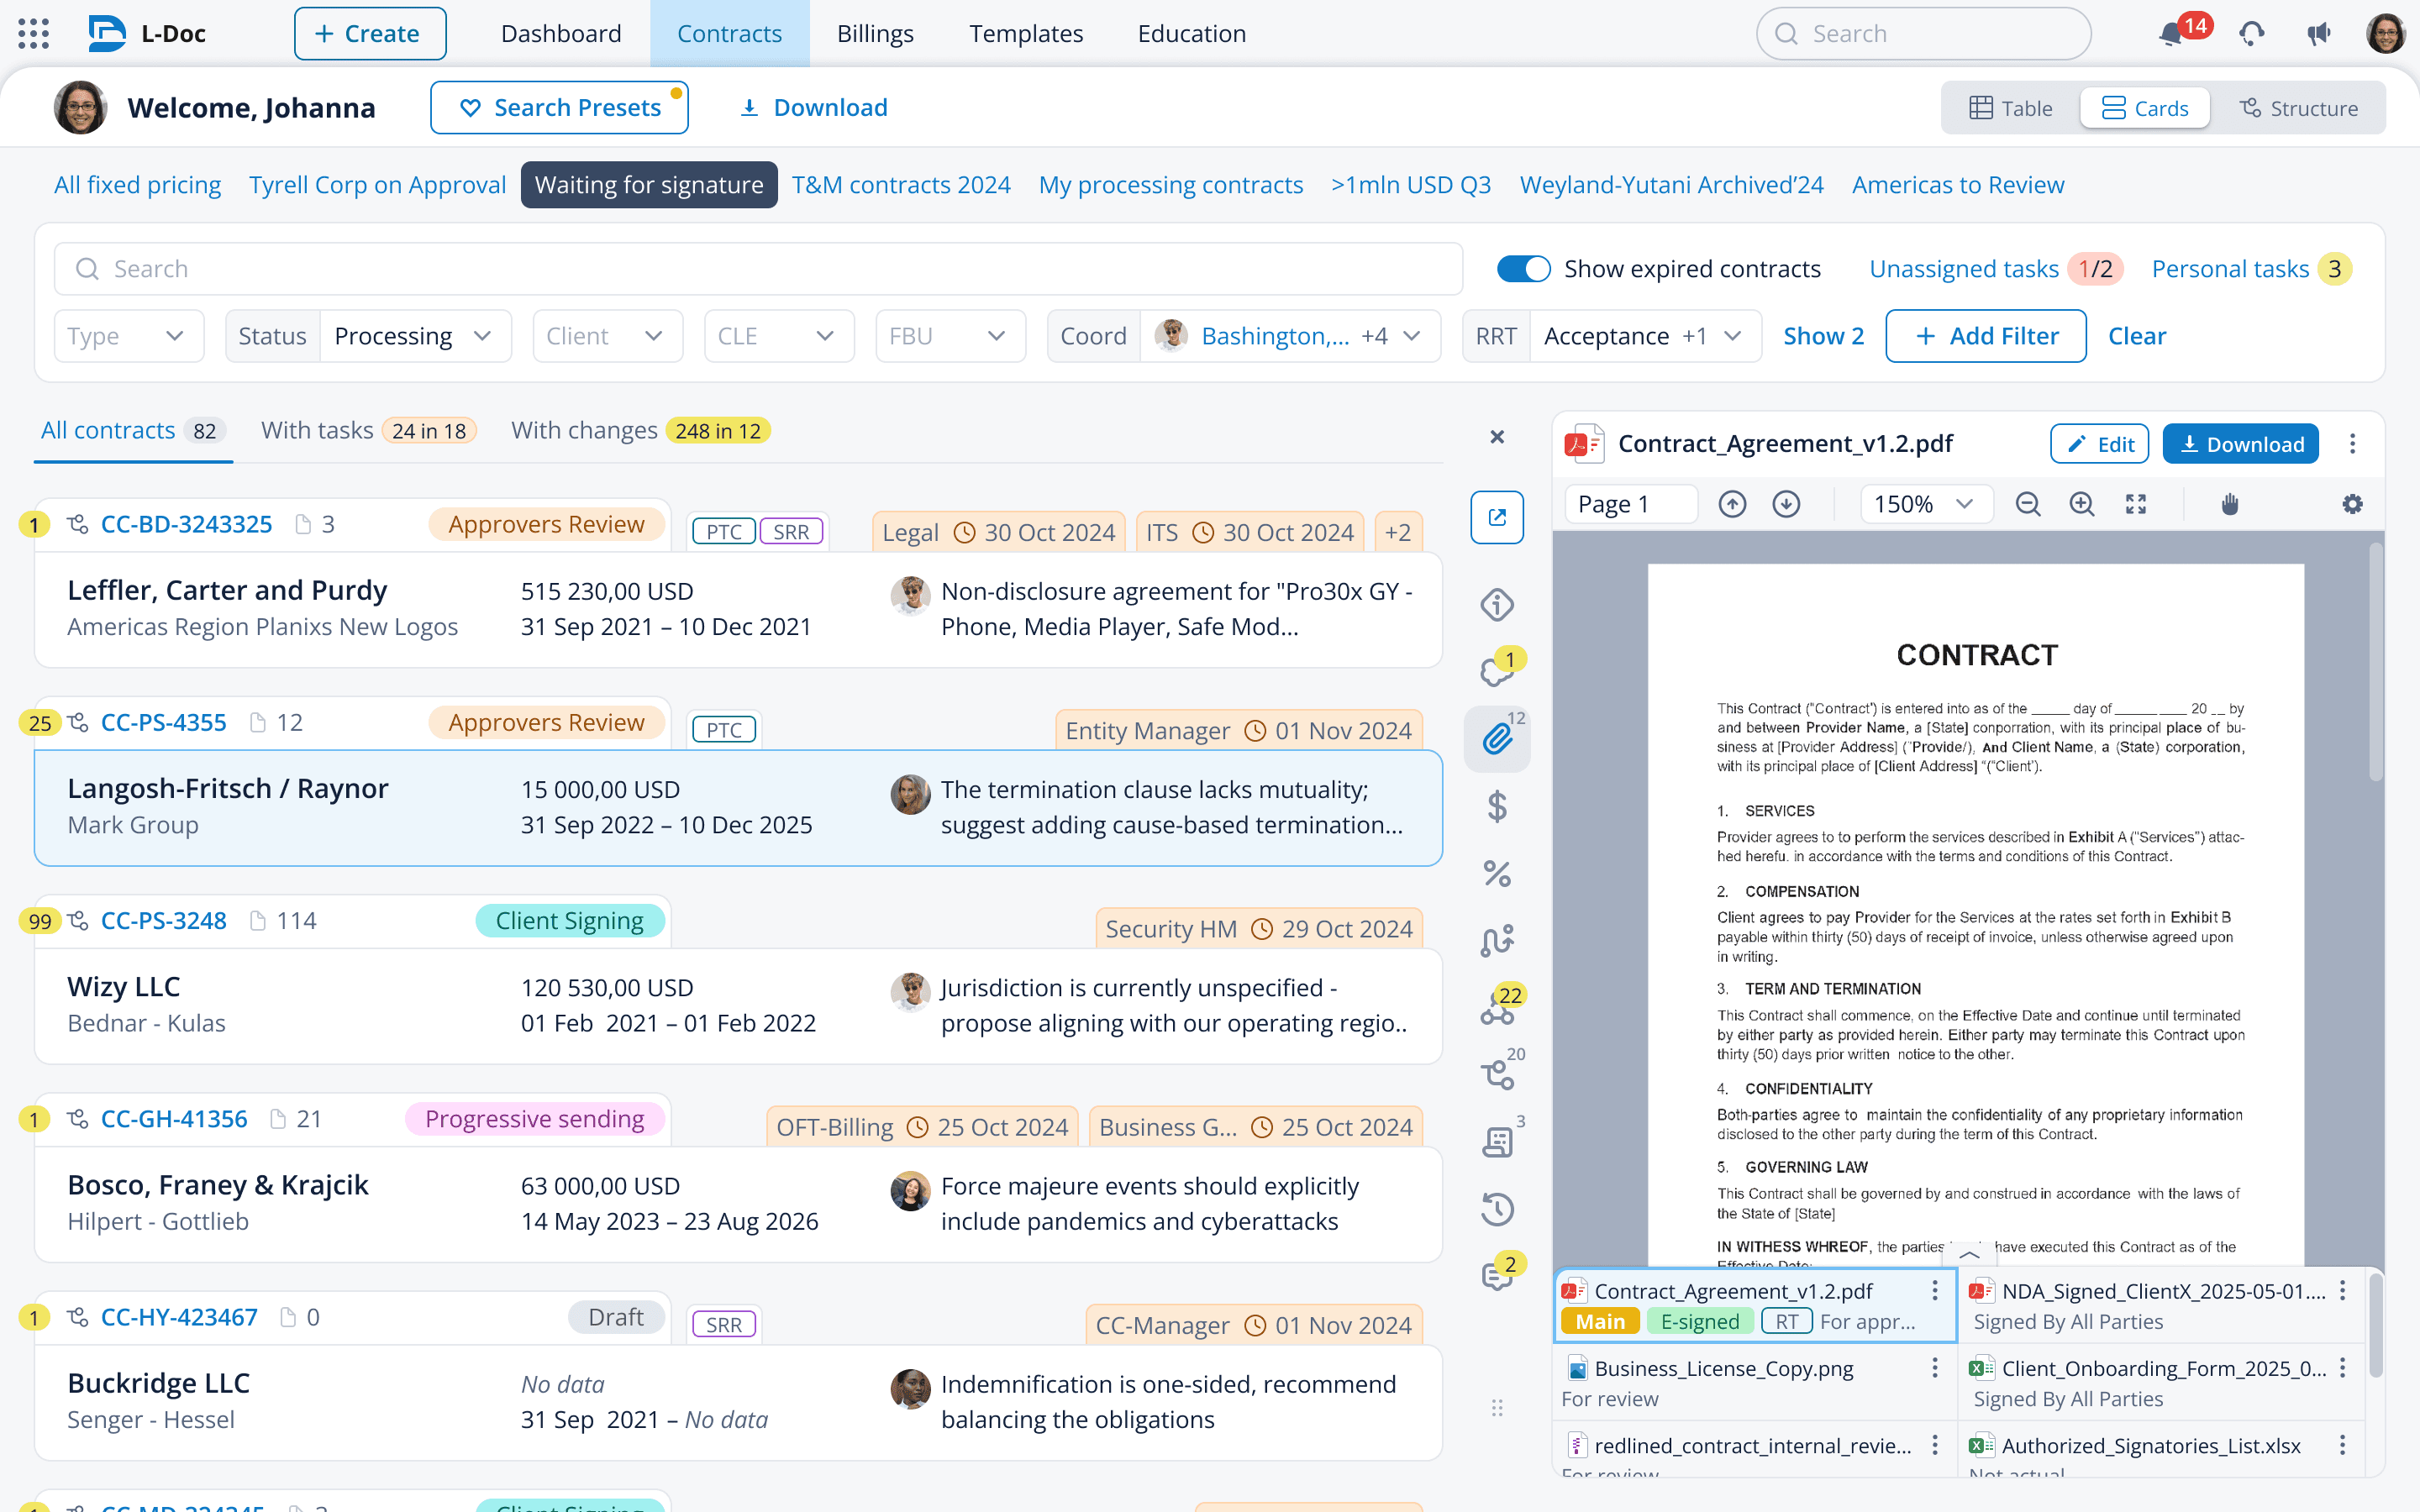The height and width of the screenshot is (1512, 2420).
Task: Open the Billings menu item
Action: [874, 34]
